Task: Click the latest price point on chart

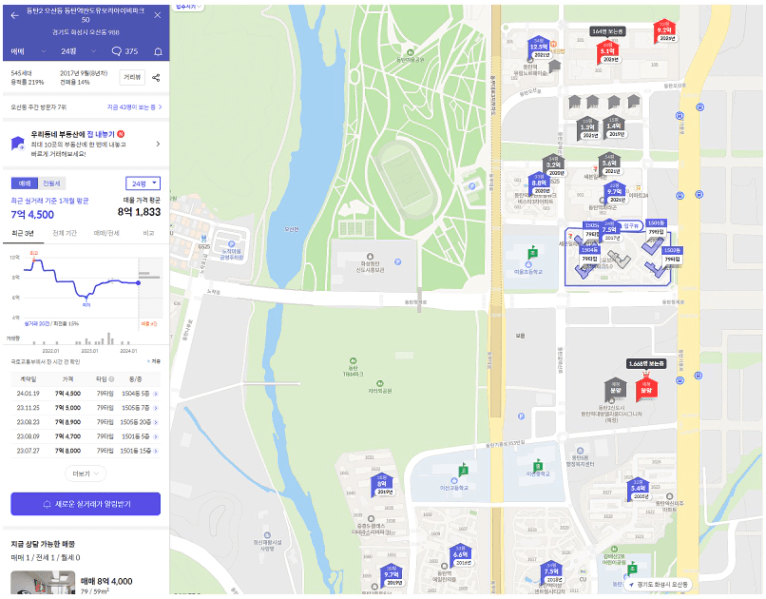Action: click(x=139, y=283)
